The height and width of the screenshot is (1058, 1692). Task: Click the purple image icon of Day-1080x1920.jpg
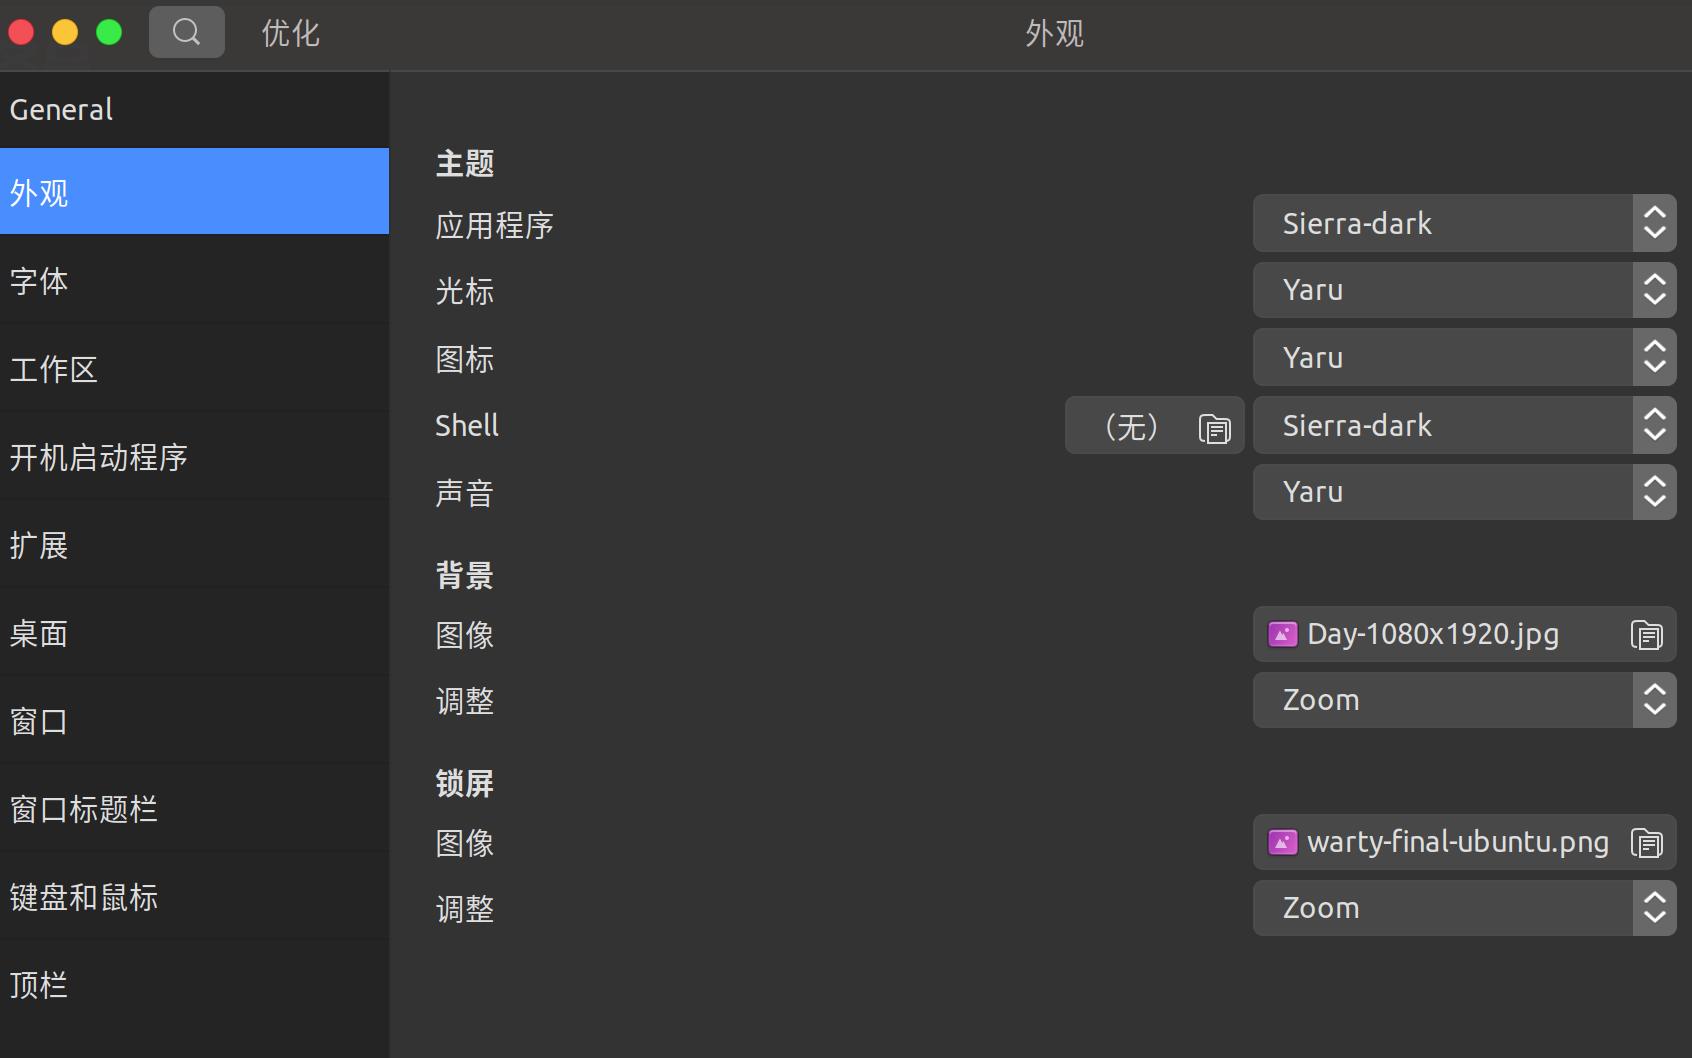(x=1283, y=634)
